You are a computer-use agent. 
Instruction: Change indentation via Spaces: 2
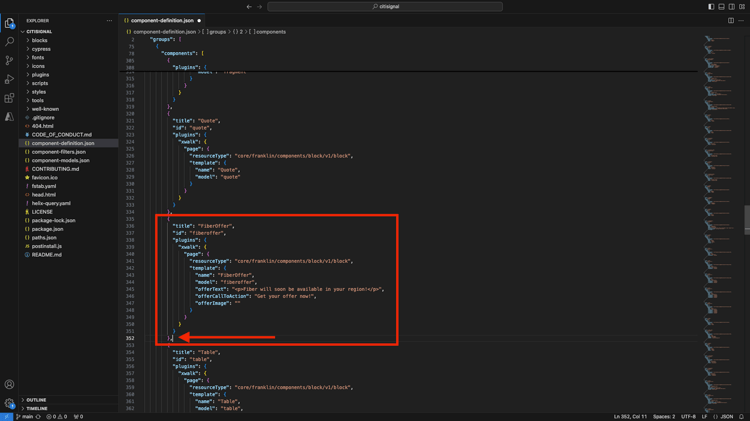click(664, 417)
